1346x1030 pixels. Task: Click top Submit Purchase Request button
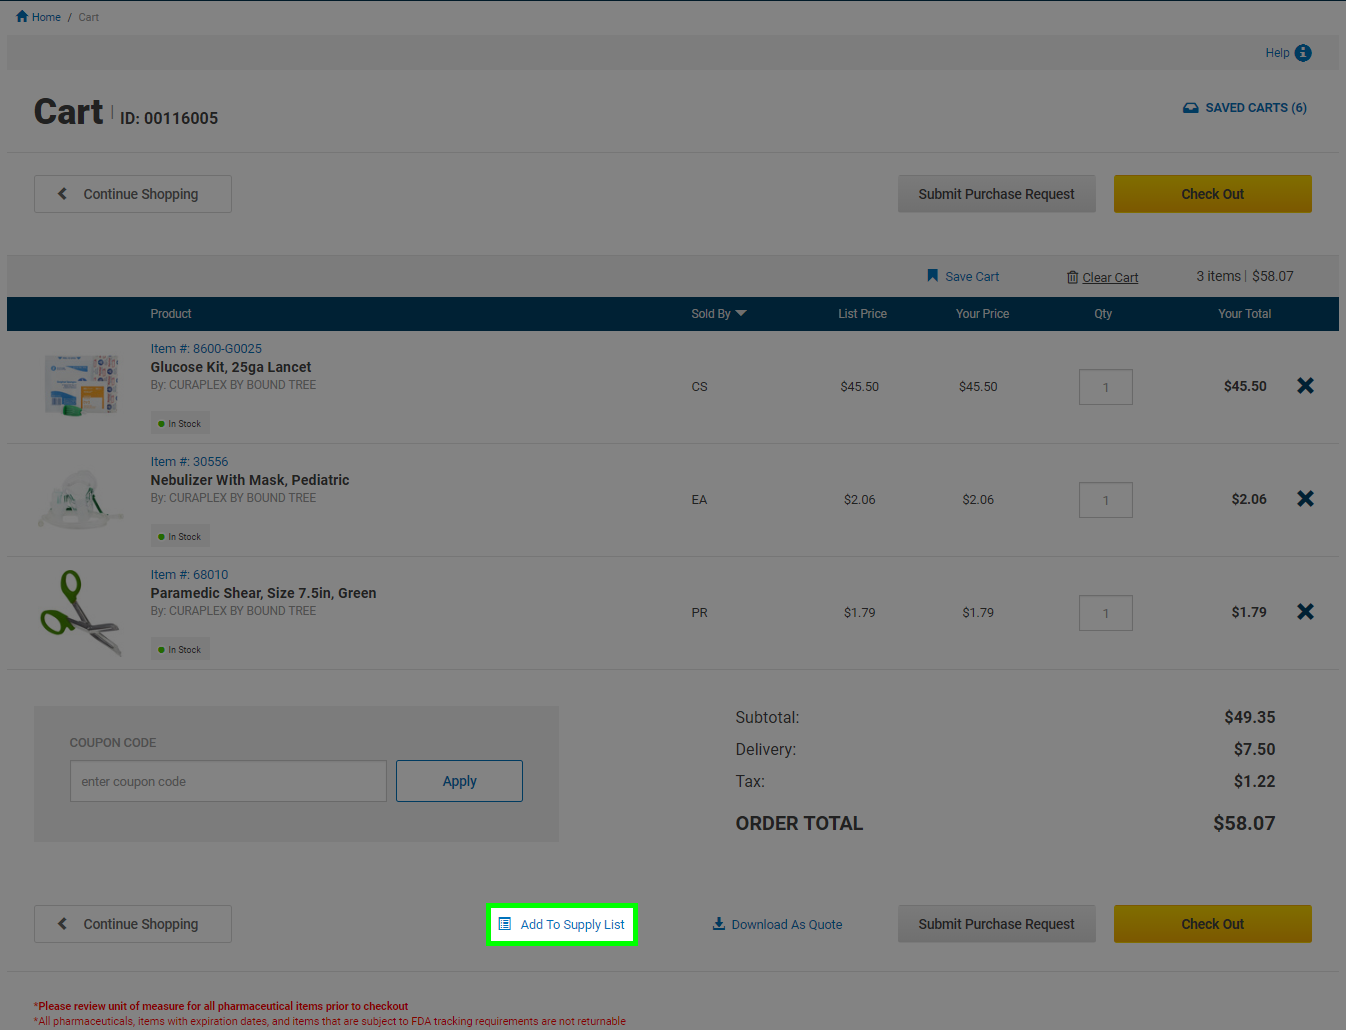pos(997,194)
